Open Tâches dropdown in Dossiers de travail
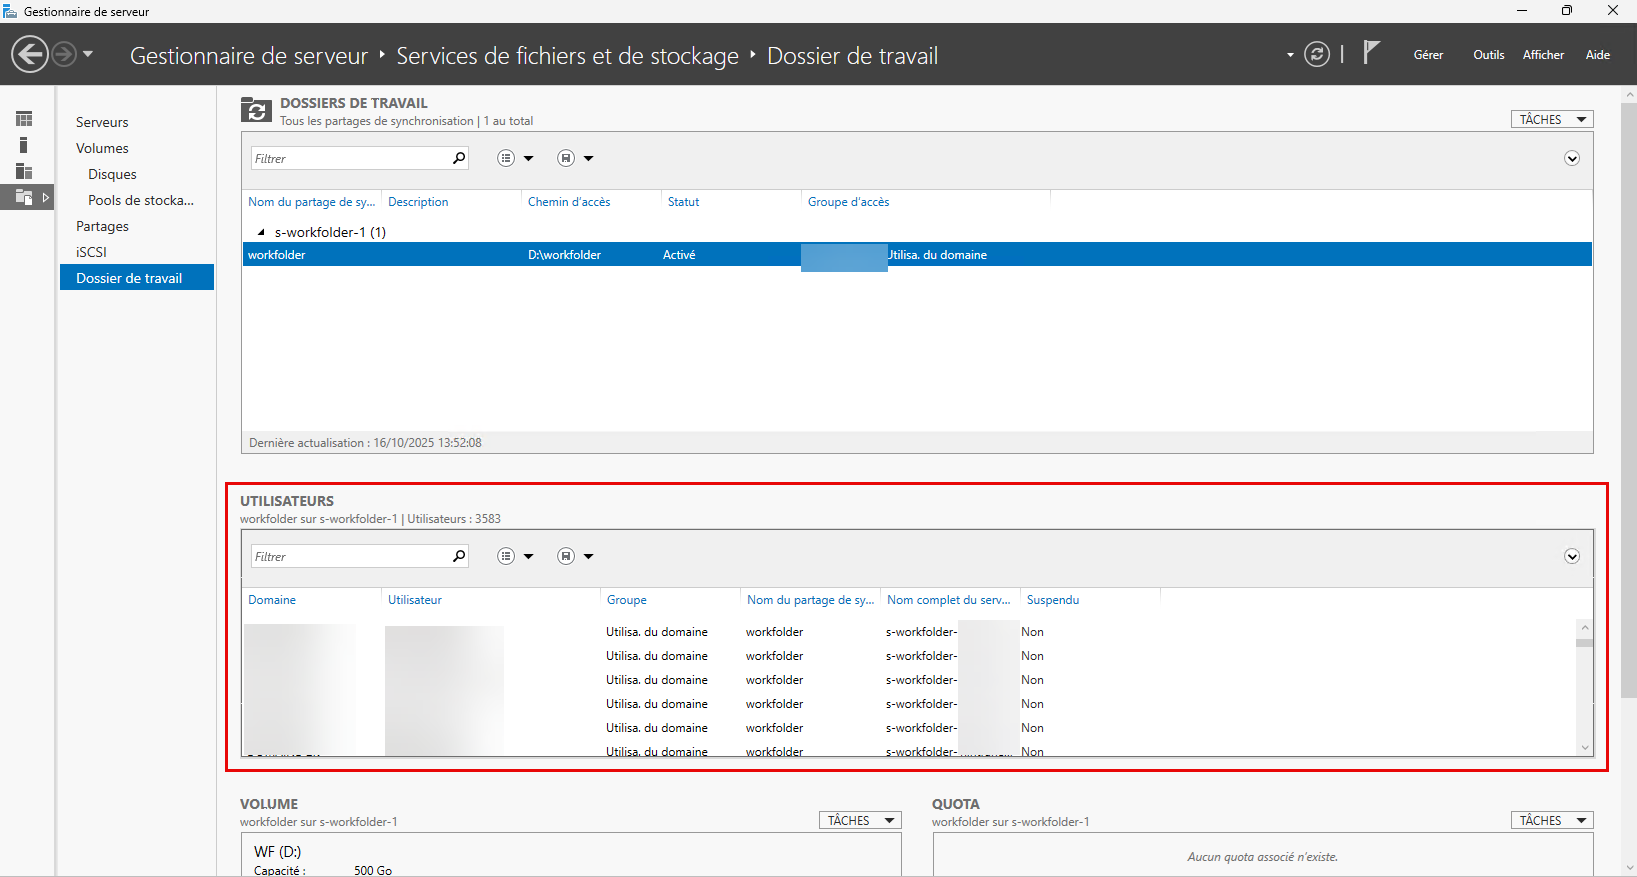Screen dimensions: 1637x877 tap(1551, 119)
